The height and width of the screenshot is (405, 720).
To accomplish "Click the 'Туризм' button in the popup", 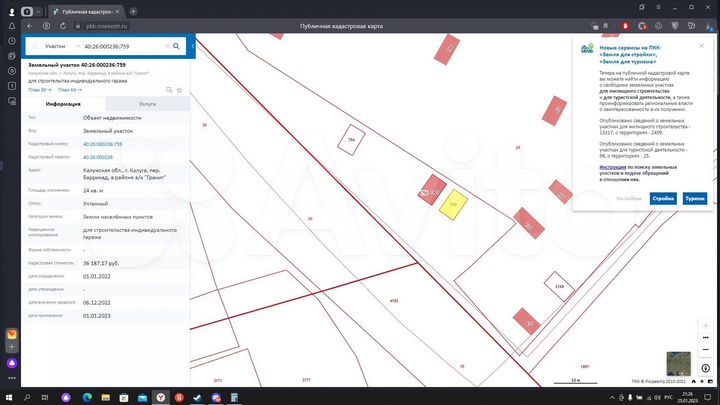I will [x=695, y=199].
